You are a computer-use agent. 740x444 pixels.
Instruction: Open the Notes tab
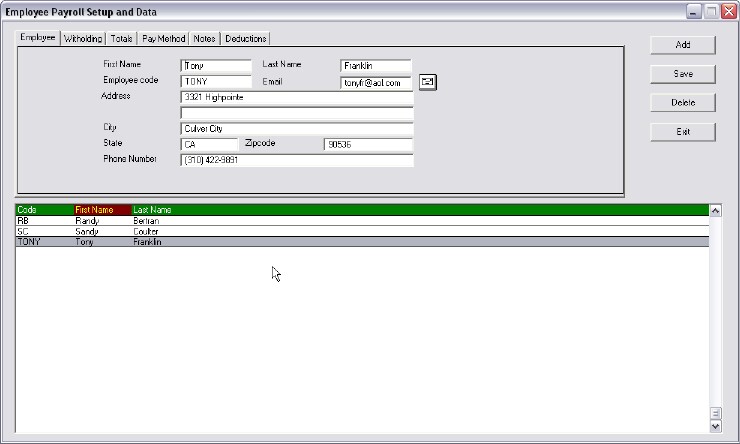click(x=205, y=39)
